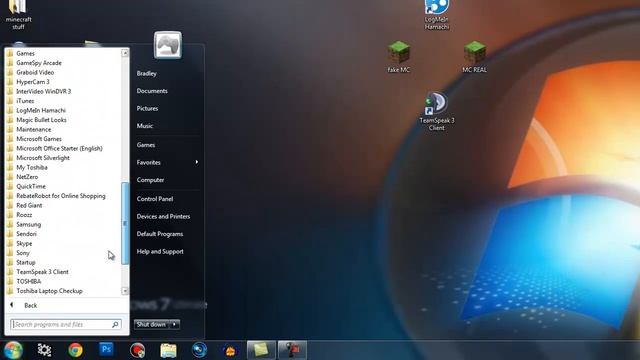Launch Google Chrome from taskbar
The image size is (640, 360).
click(x=76, y=350)
